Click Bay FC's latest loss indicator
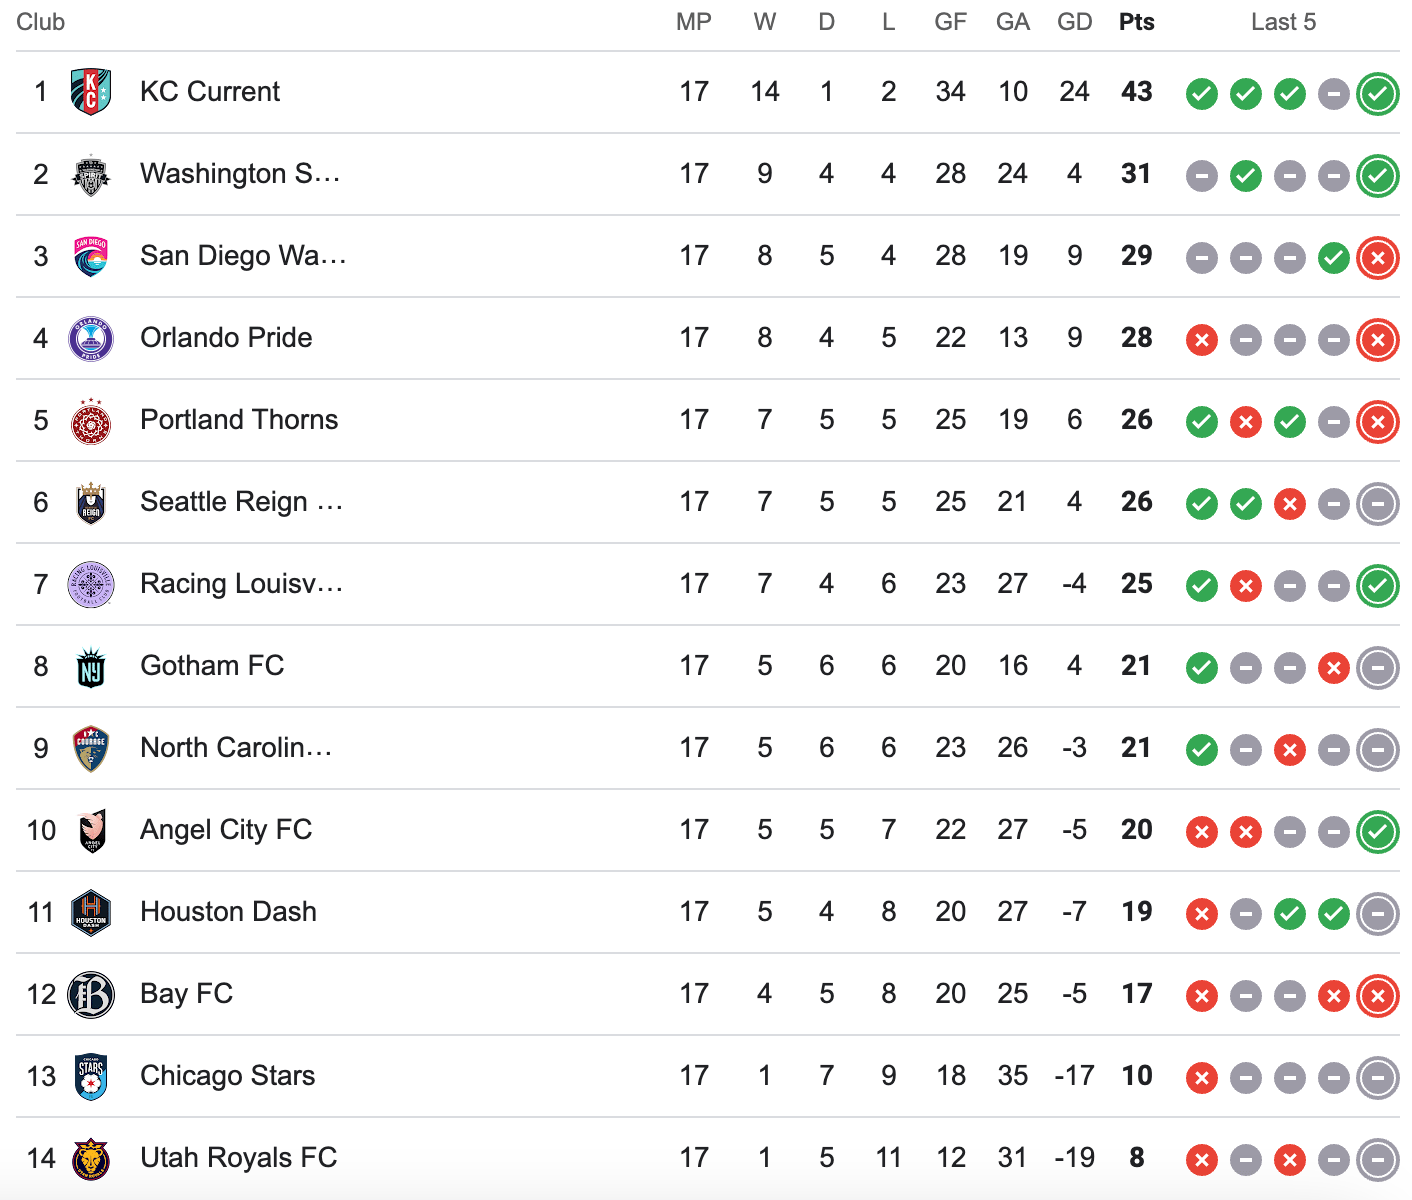Image resolution: width=1412 pixels, height=1200 pixels. click(1378, 996)
